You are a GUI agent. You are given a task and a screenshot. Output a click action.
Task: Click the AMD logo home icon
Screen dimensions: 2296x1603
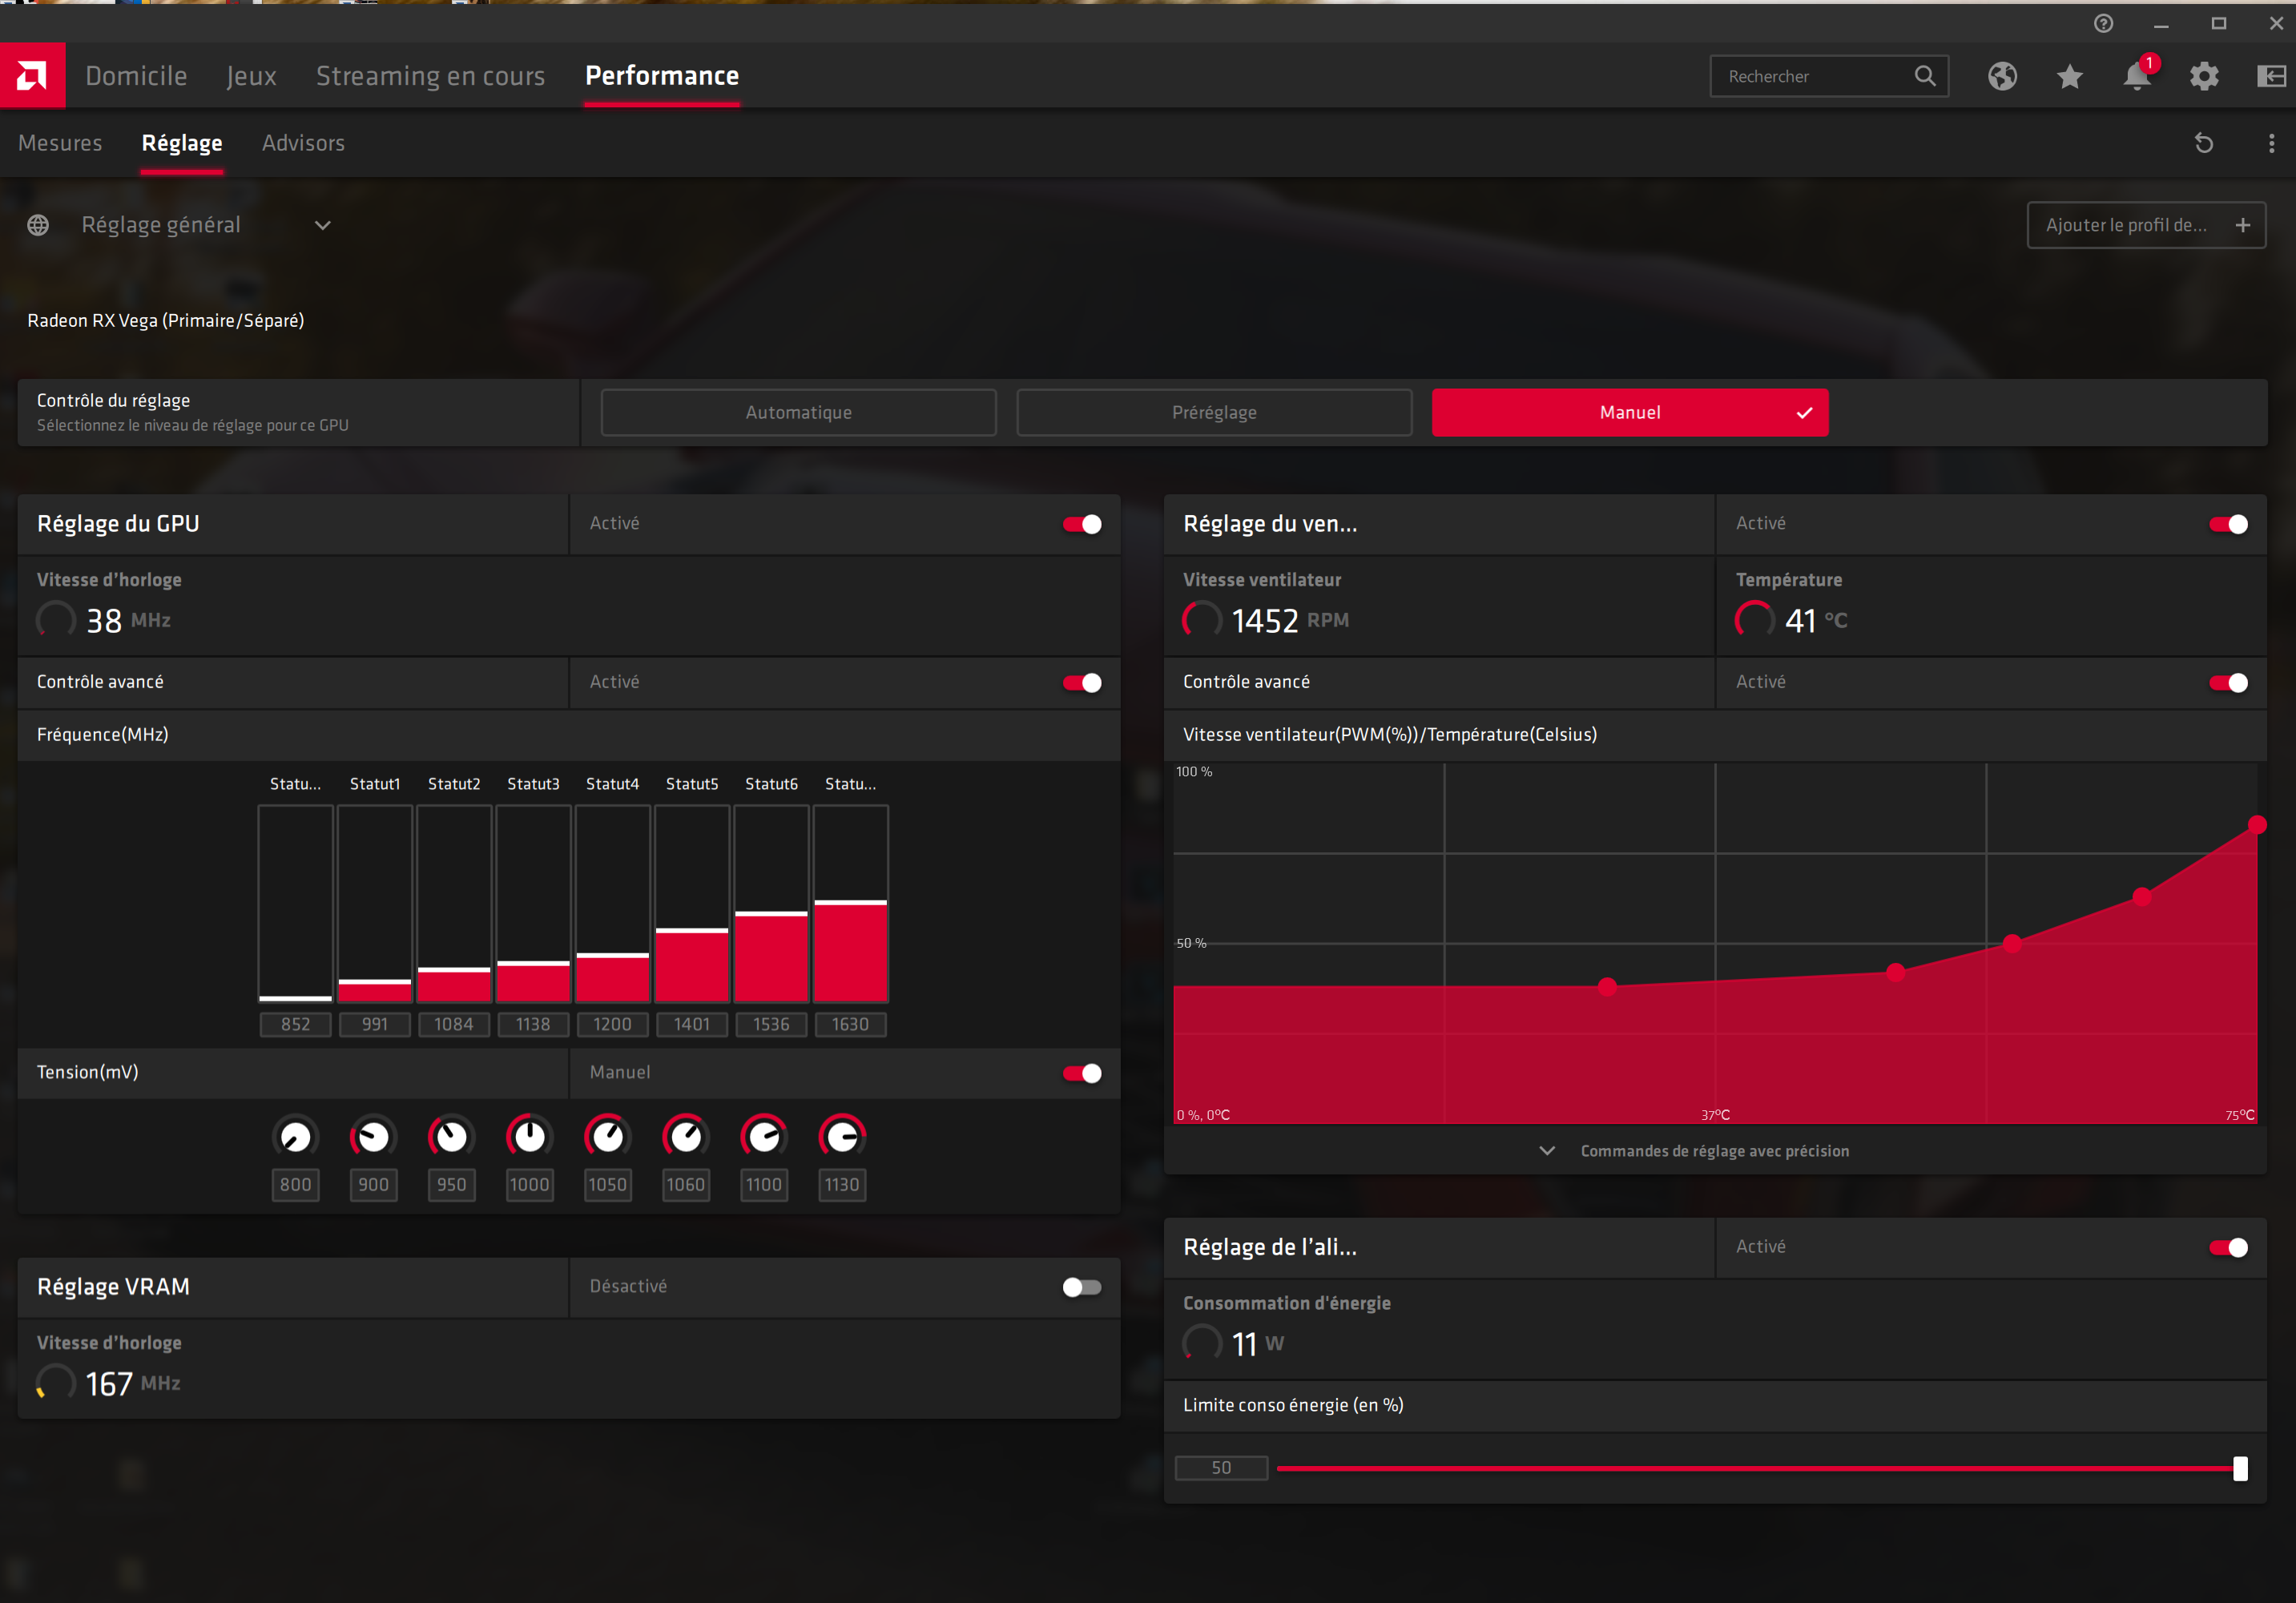(x=32, y=75)
